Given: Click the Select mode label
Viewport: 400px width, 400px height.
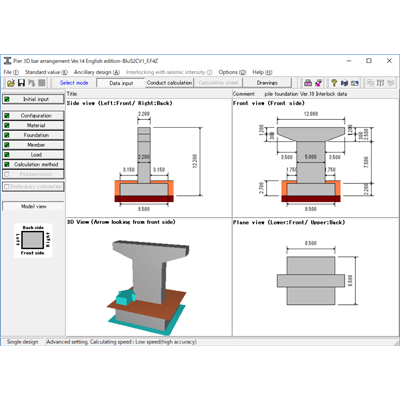Looking at the screenshot, I should pyautogui.click(x=74, y=83).
